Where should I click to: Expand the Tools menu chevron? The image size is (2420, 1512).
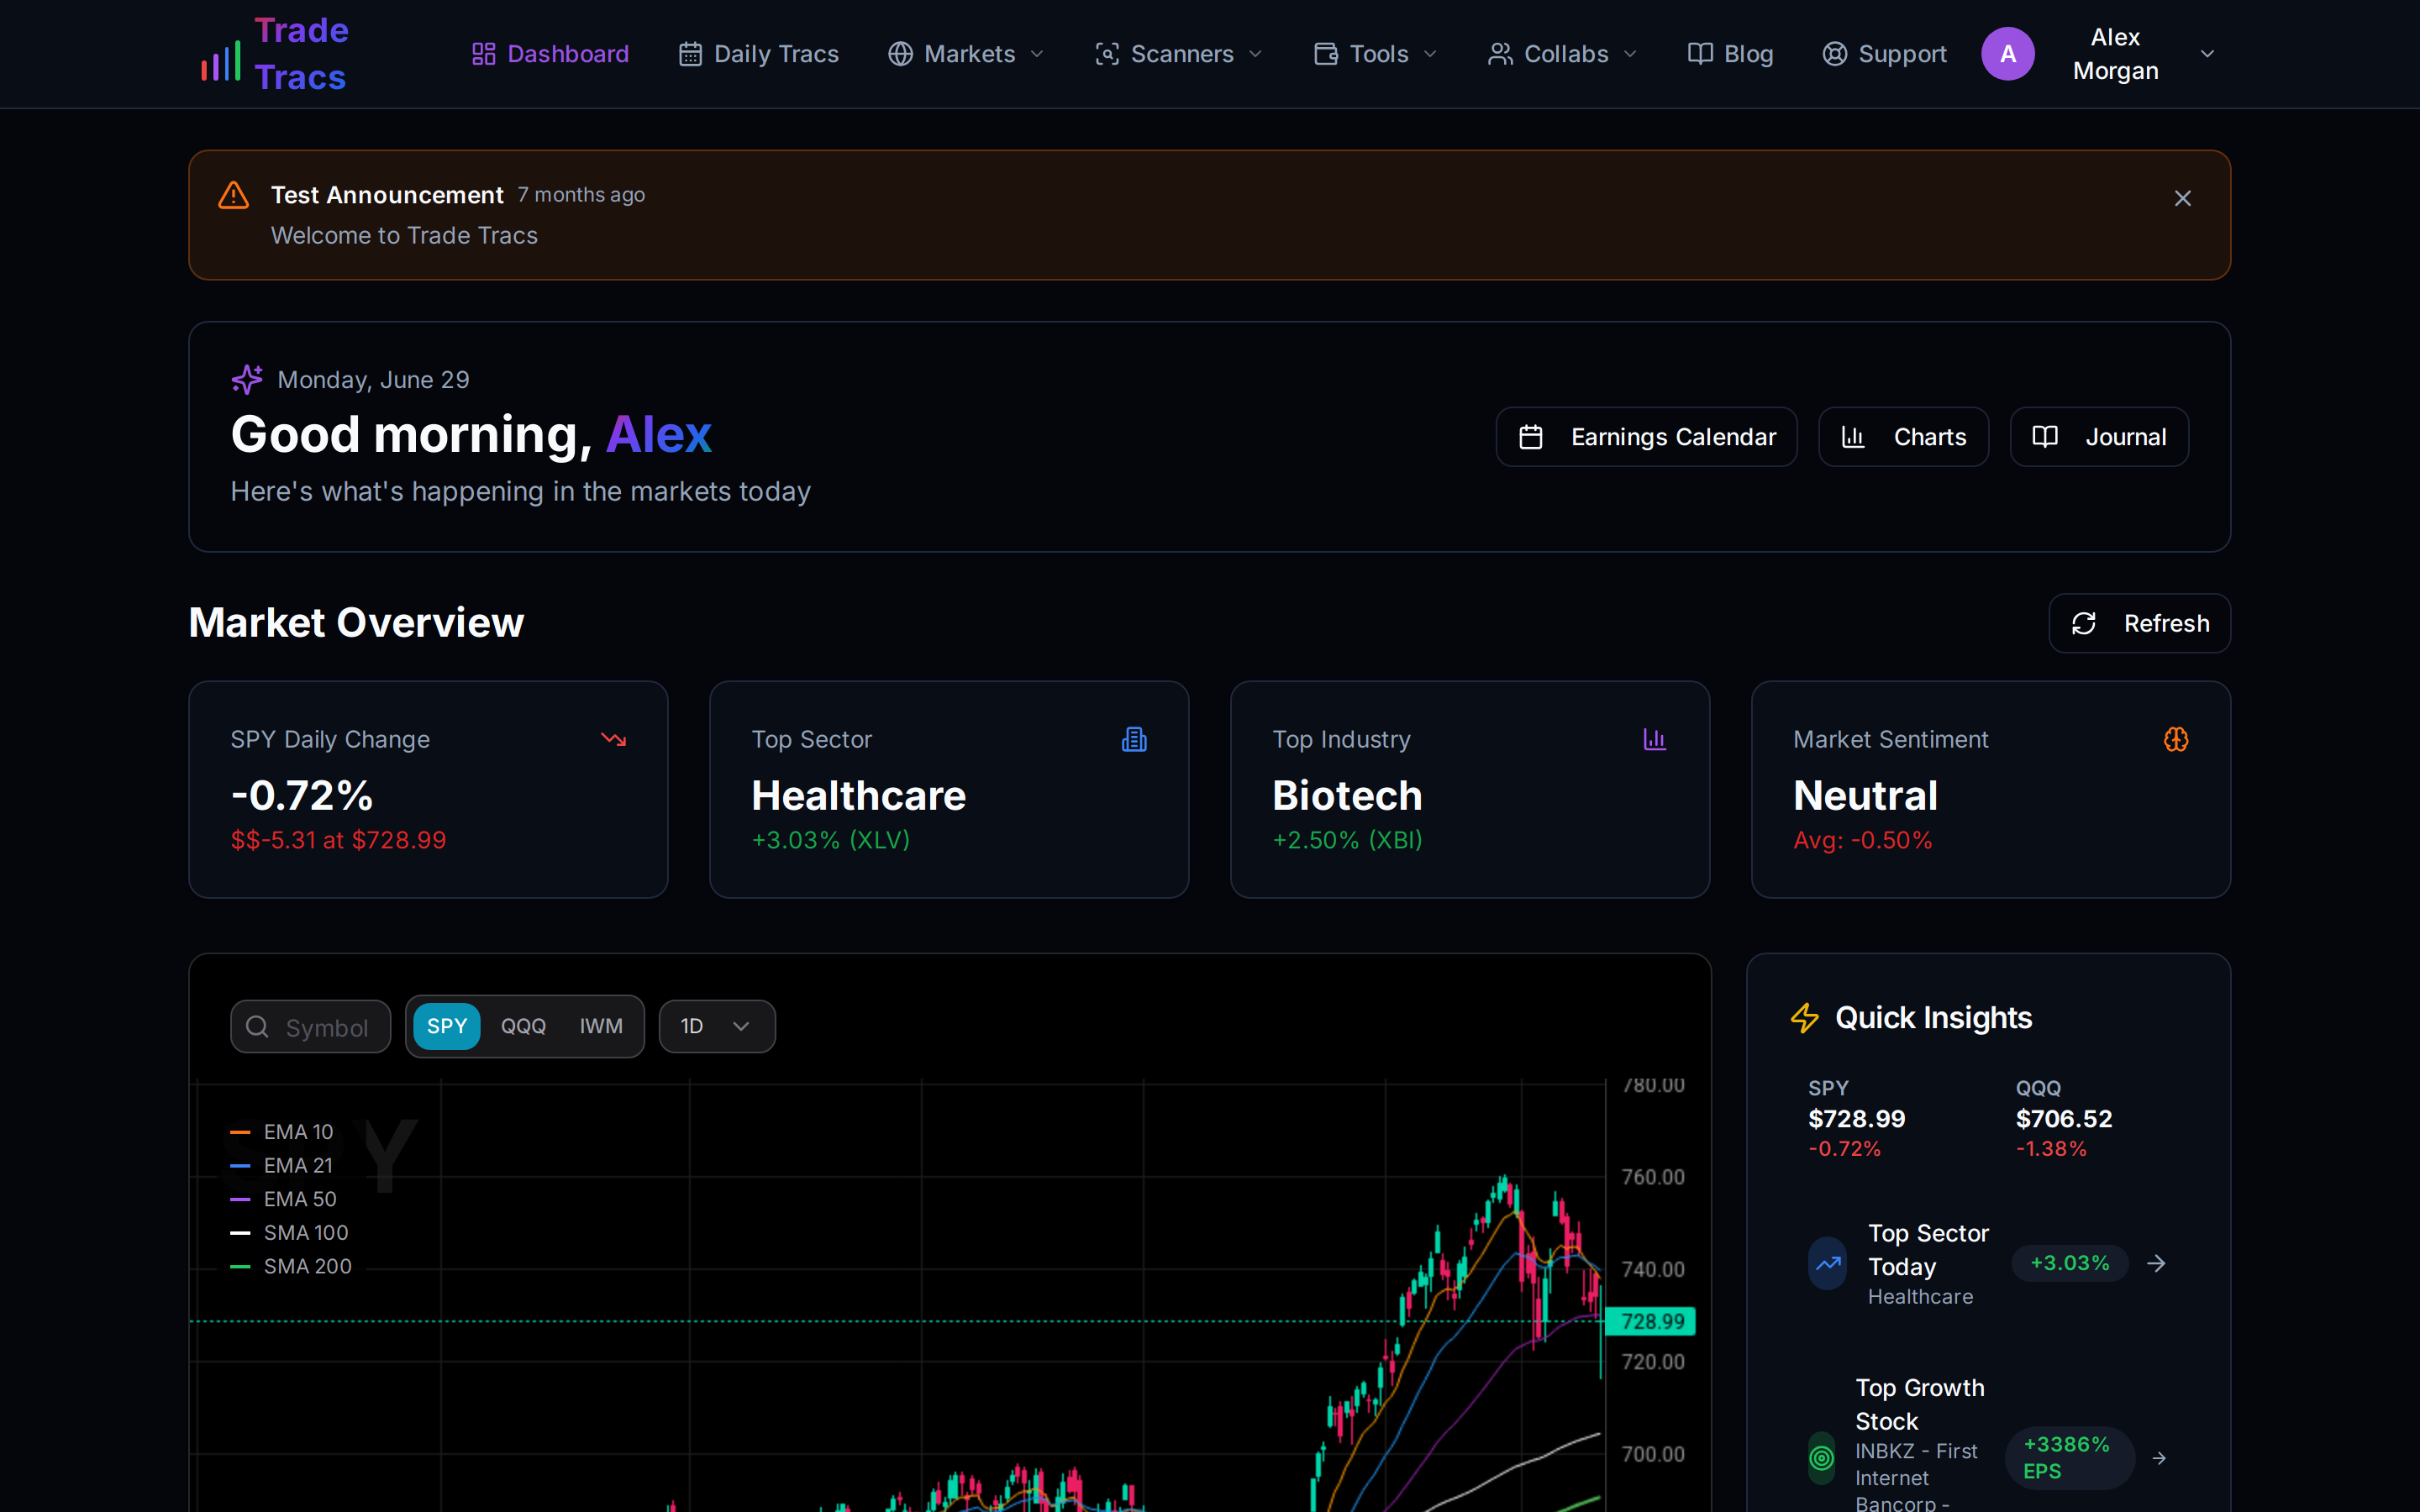[1430, 54]
